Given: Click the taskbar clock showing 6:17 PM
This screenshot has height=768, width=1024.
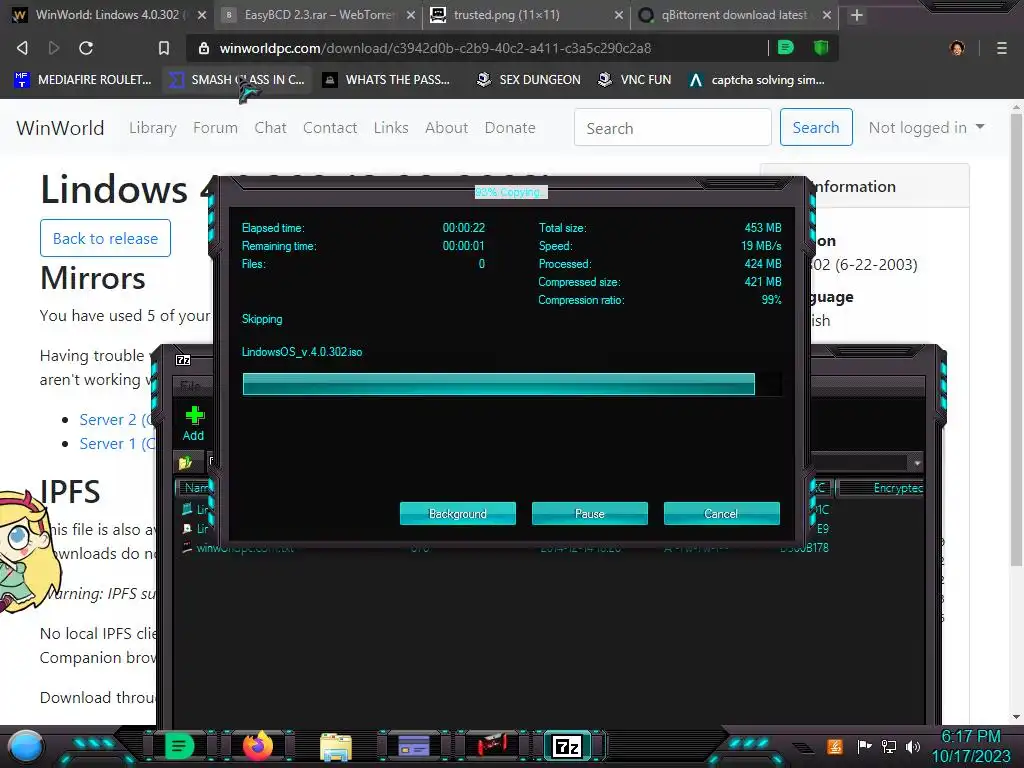Looking at the screenshot, I should pos(970,737).
